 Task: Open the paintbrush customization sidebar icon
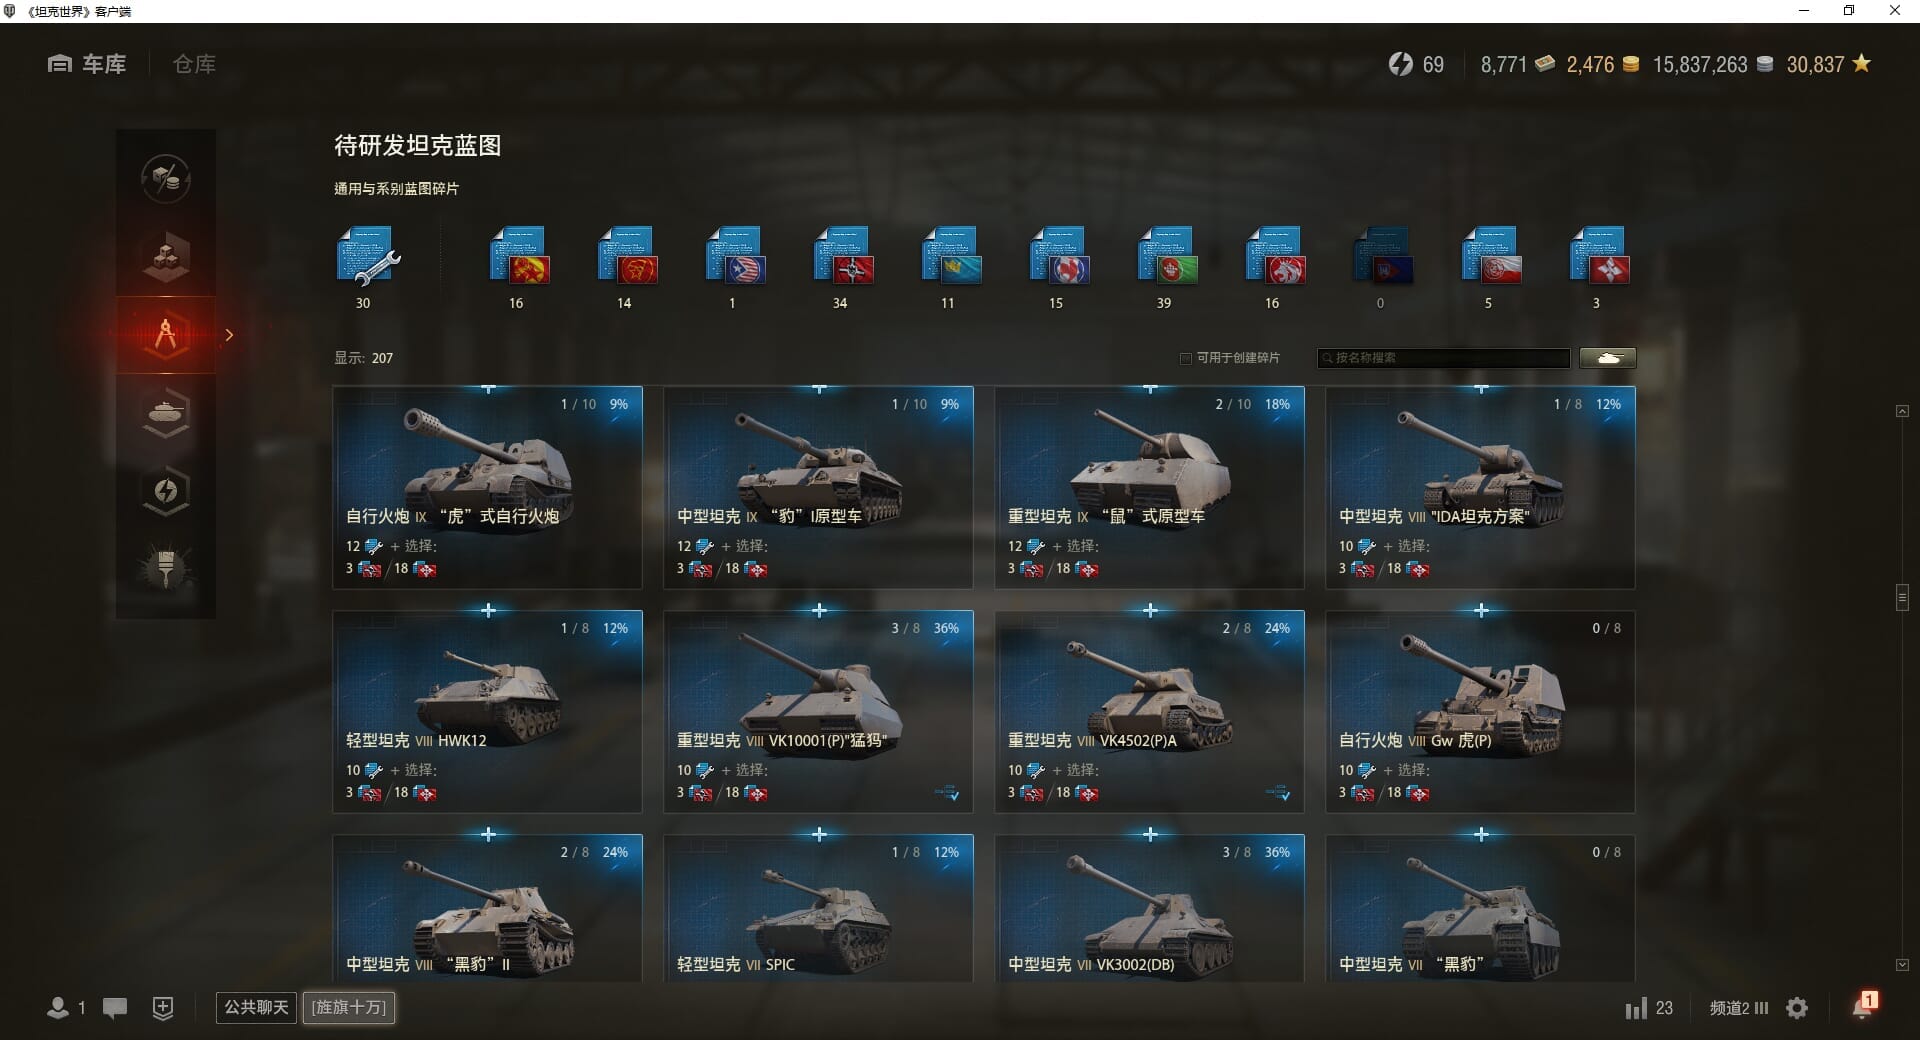point(166,568)
